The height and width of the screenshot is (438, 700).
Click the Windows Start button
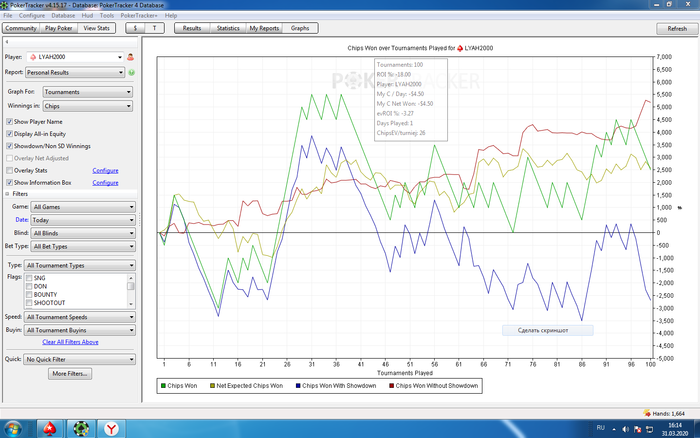pos(14,428)
